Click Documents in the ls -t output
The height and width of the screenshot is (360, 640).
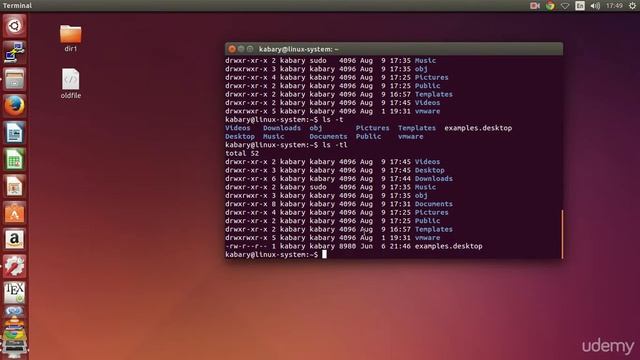[x=328, y=137]
